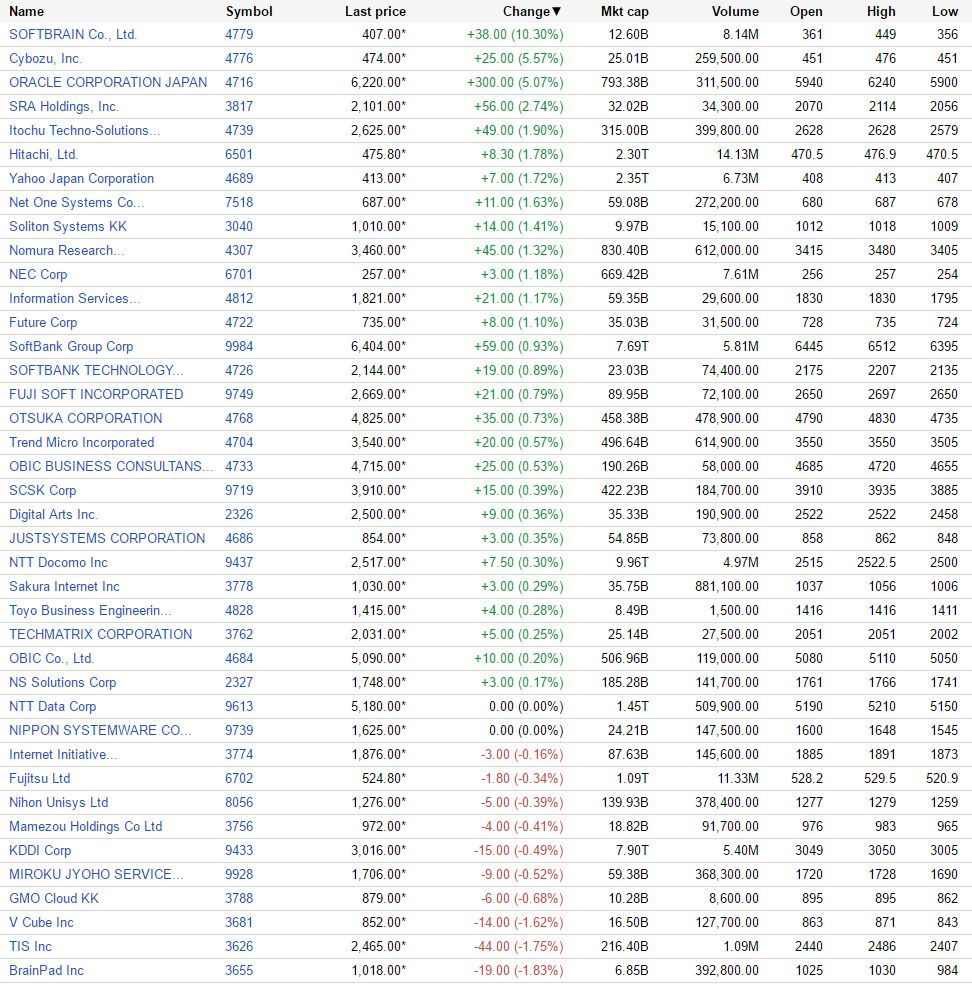
Task: Open Sakura Internet Inc link
Action: pos(64,586)
